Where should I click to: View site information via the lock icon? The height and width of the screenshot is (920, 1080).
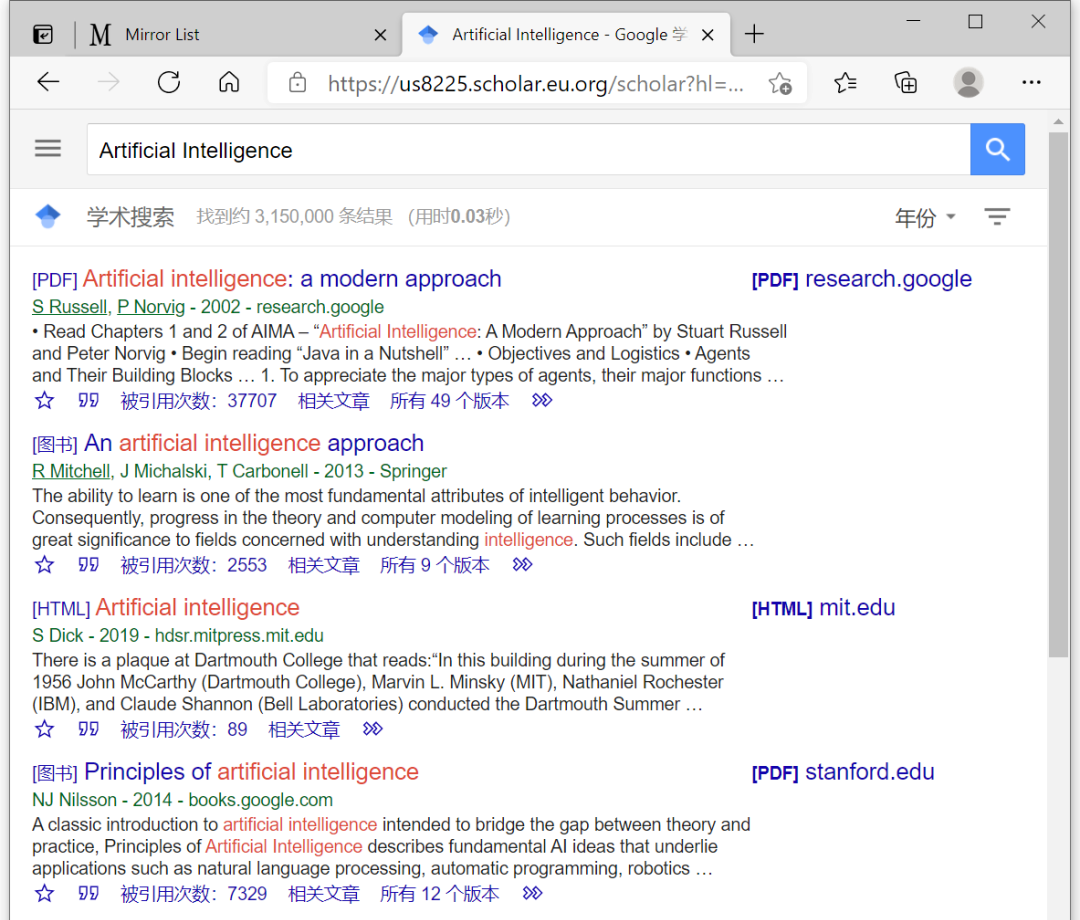point(298,83)
